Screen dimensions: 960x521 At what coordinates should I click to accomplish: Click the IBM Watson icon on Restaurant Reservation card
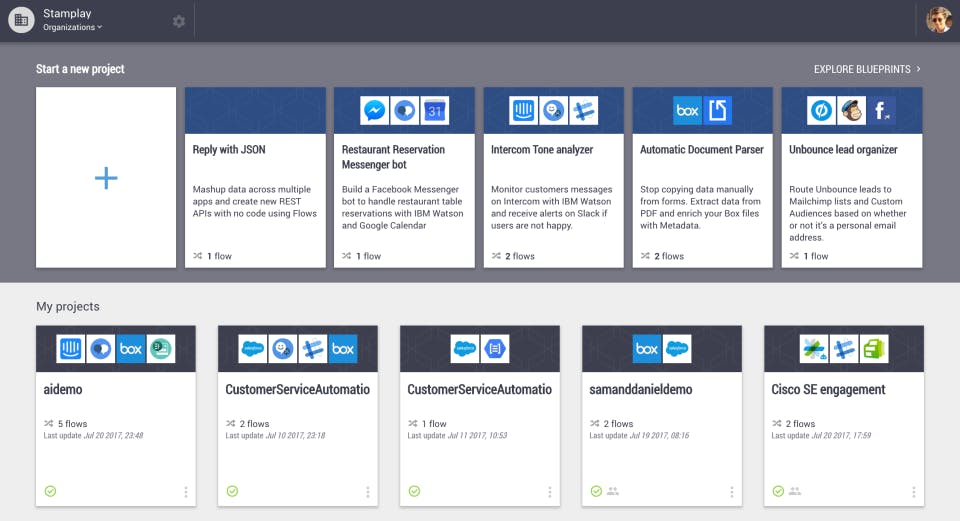[x=405, y=111]
